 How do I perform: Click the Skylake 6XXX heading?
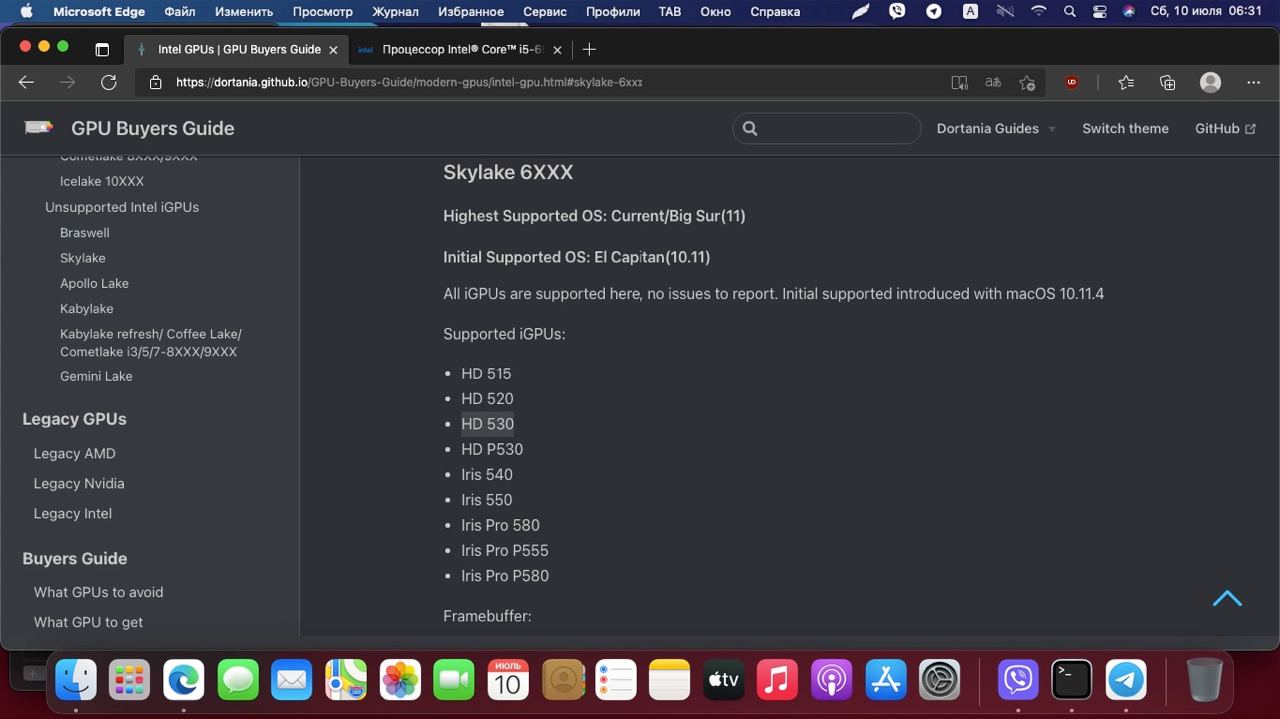point(508,172)
